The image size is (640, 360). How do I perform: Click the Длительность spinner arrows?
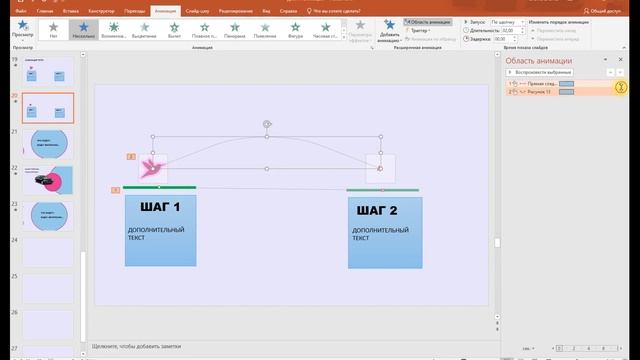(x=522, y=31)
